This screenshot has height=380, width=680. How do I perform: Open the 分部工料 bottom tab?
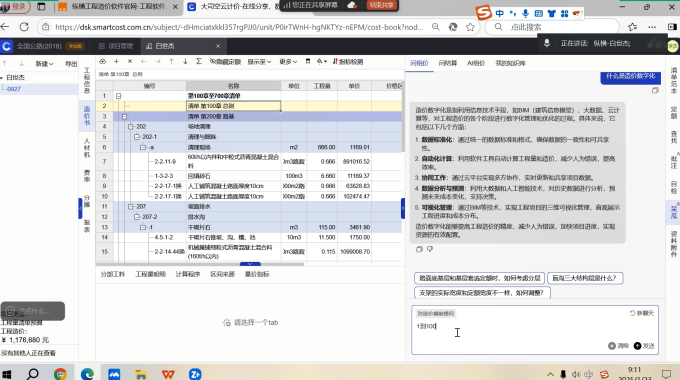[x=113, y=274]
